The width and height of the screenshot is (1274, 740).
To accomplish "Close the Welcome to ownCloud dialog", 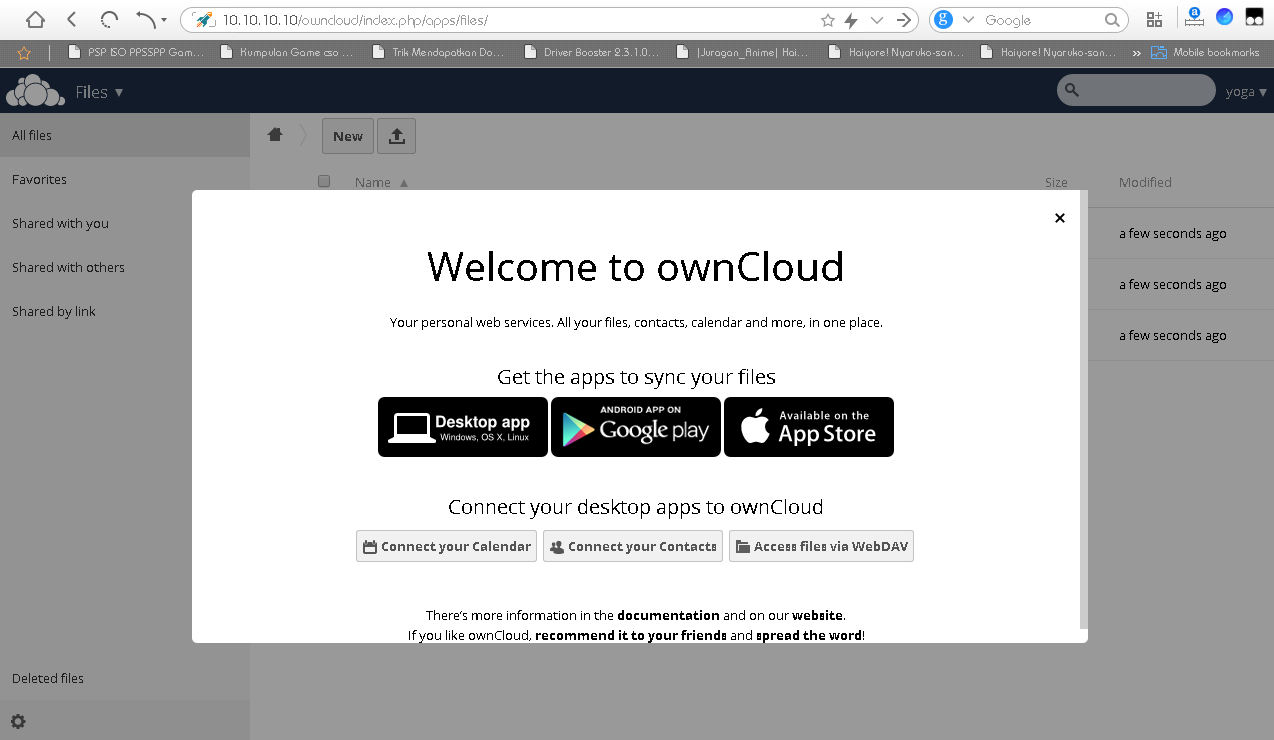I will point(1060,218).
